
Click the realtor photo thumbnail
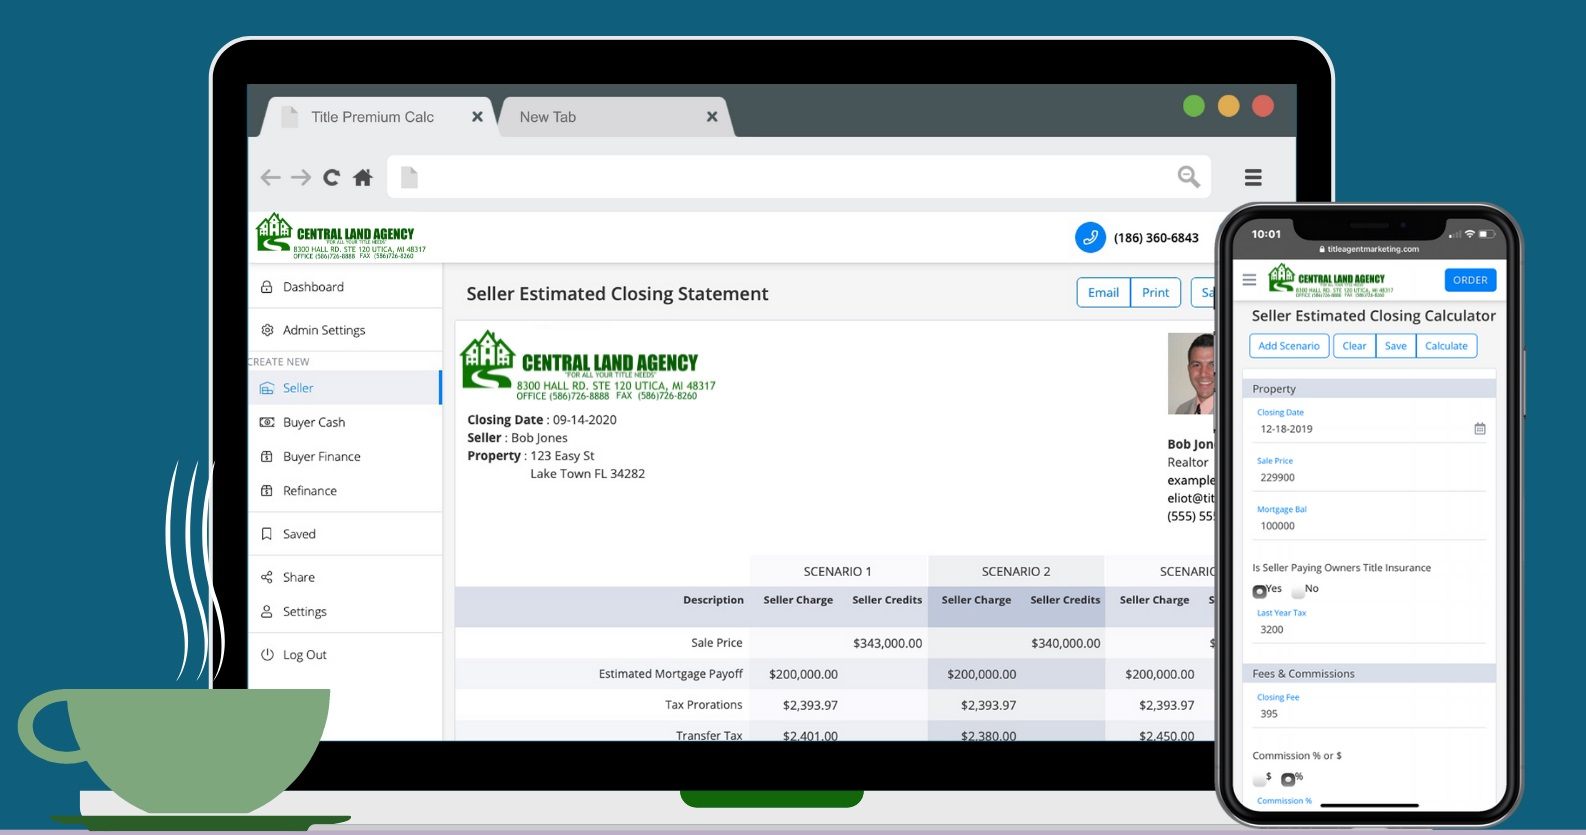(x=1191, y=374)
